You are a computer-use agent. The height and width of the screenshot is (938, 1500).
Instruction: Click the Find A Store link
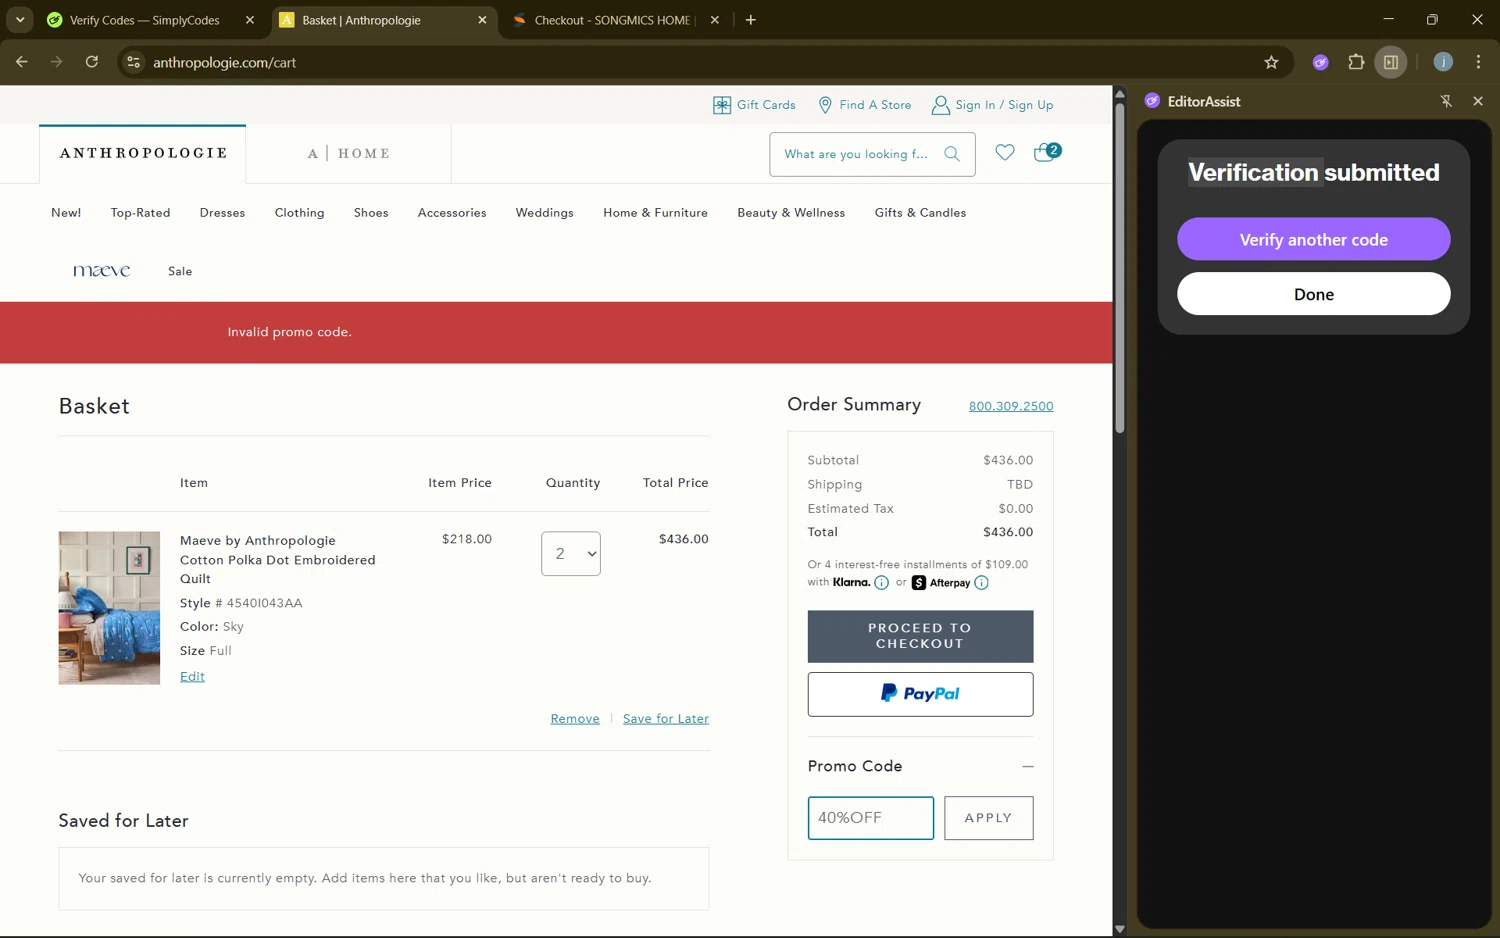click(864, 105)
